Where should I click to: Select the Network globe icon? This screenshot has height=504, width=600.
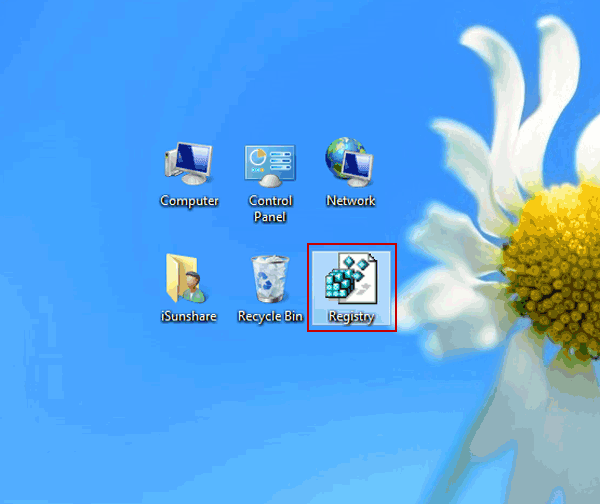pyautogui.click(x=350, y=162)
